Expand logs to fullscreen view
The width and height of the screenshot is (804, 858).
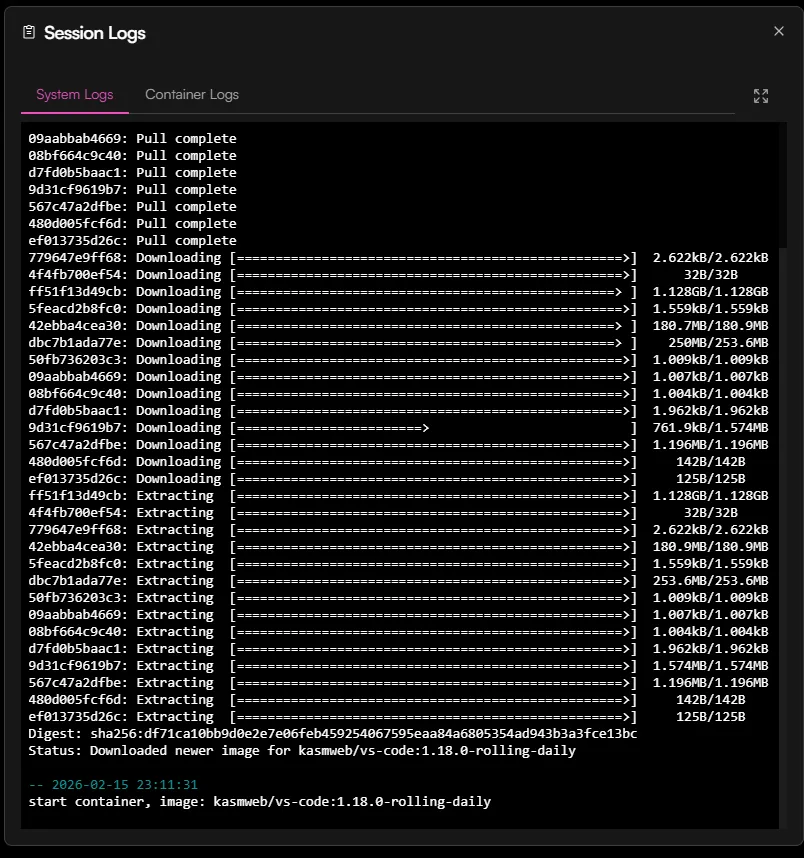(761, 96)
